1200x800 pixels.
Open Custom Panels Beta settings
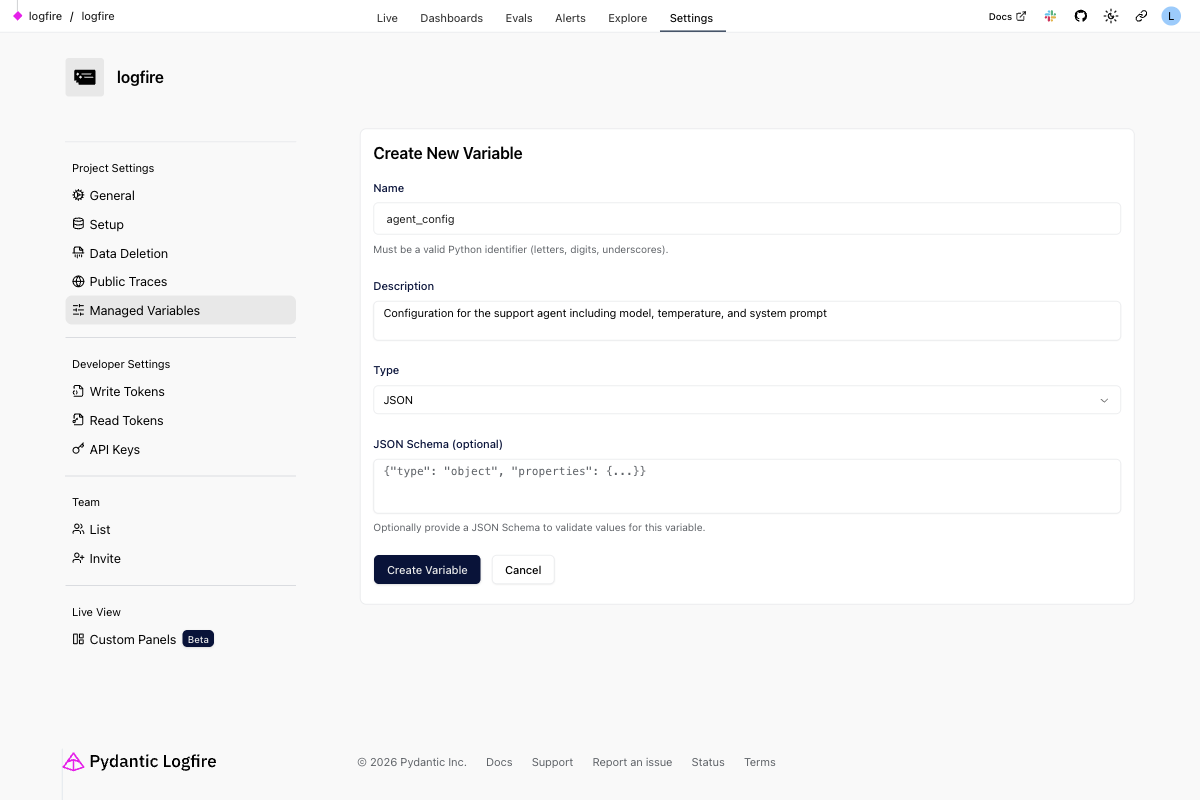point(132,640)
